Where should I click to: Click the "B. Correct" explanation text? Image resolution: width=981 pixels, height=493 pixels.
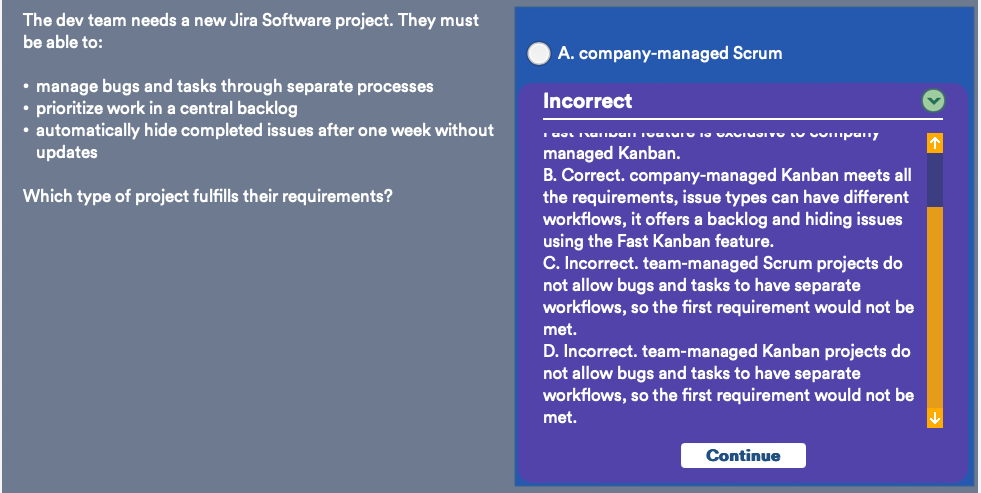pos(727,208)
